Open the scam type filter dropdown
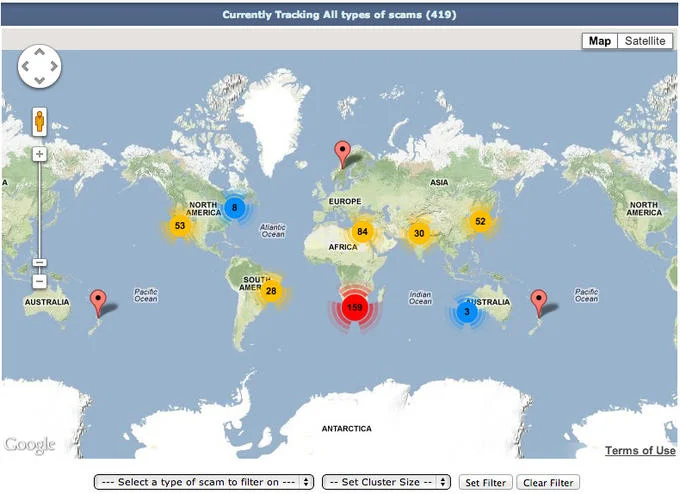680x494 pixels. (204, 482)
